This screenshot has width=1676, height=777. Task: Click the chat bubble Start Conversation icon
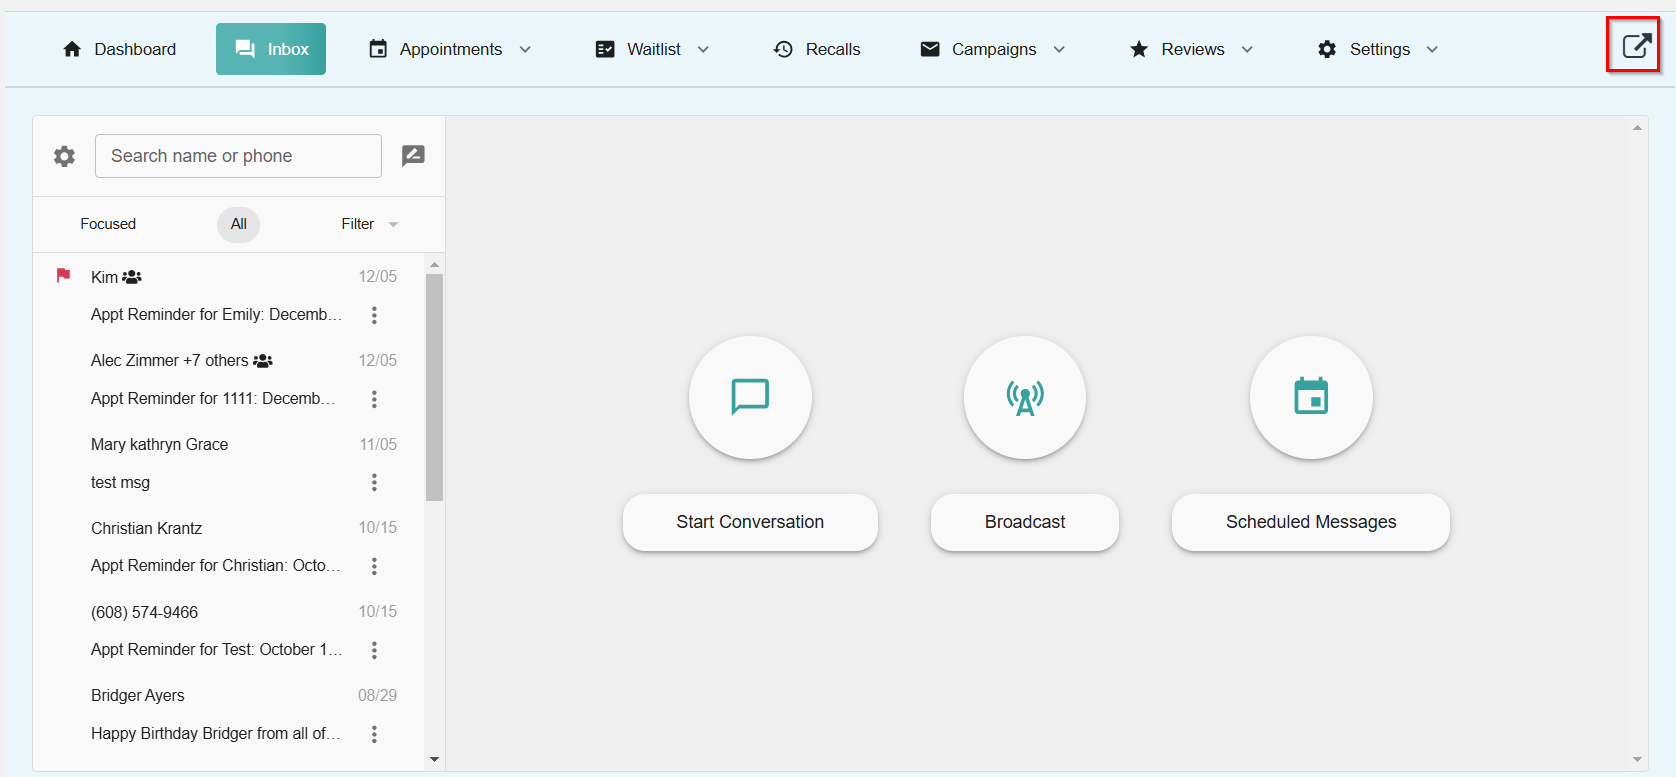750,397
